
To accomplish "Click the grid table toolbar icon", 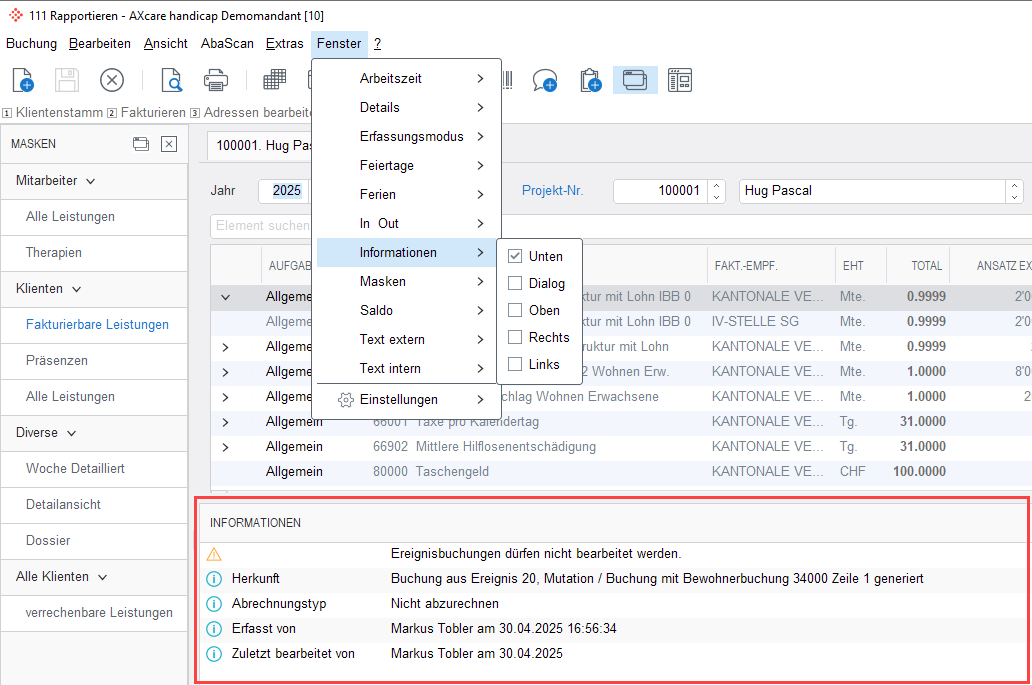I will pos(274,81).
